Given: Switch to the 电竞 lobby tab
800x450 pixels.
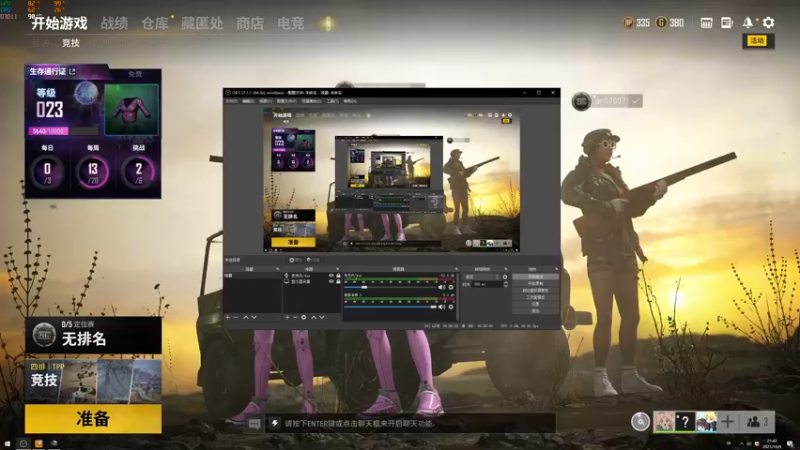Looking at the screenshot, I should click(x=291, y=23).
